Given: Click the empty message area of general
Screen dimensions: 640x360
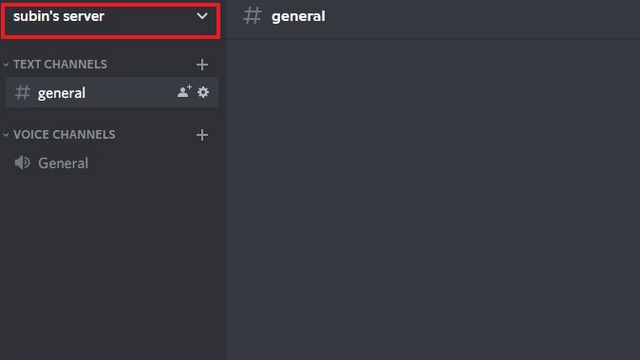Looking at the screenshot, I should (433, 199).
